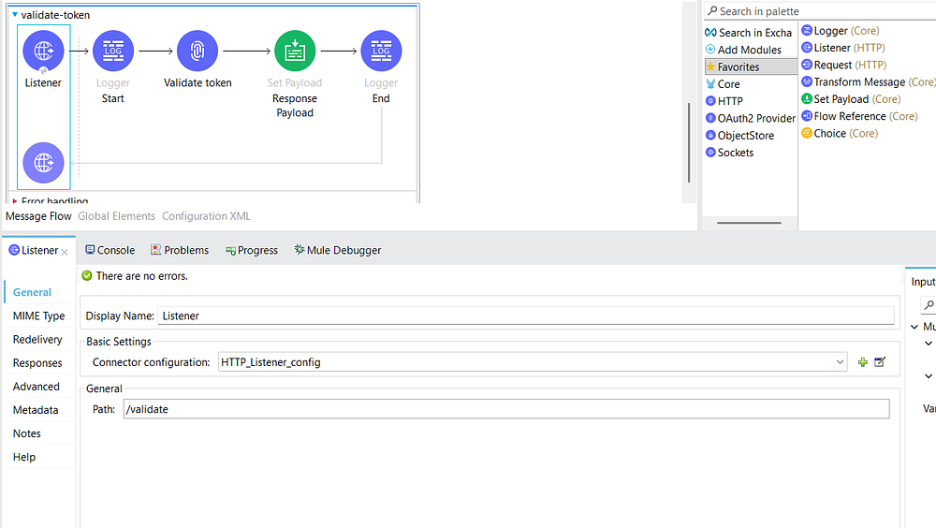The image size is (936, 528).
Task: Open the Configuration XML view
Action: (x=206, y=216)
